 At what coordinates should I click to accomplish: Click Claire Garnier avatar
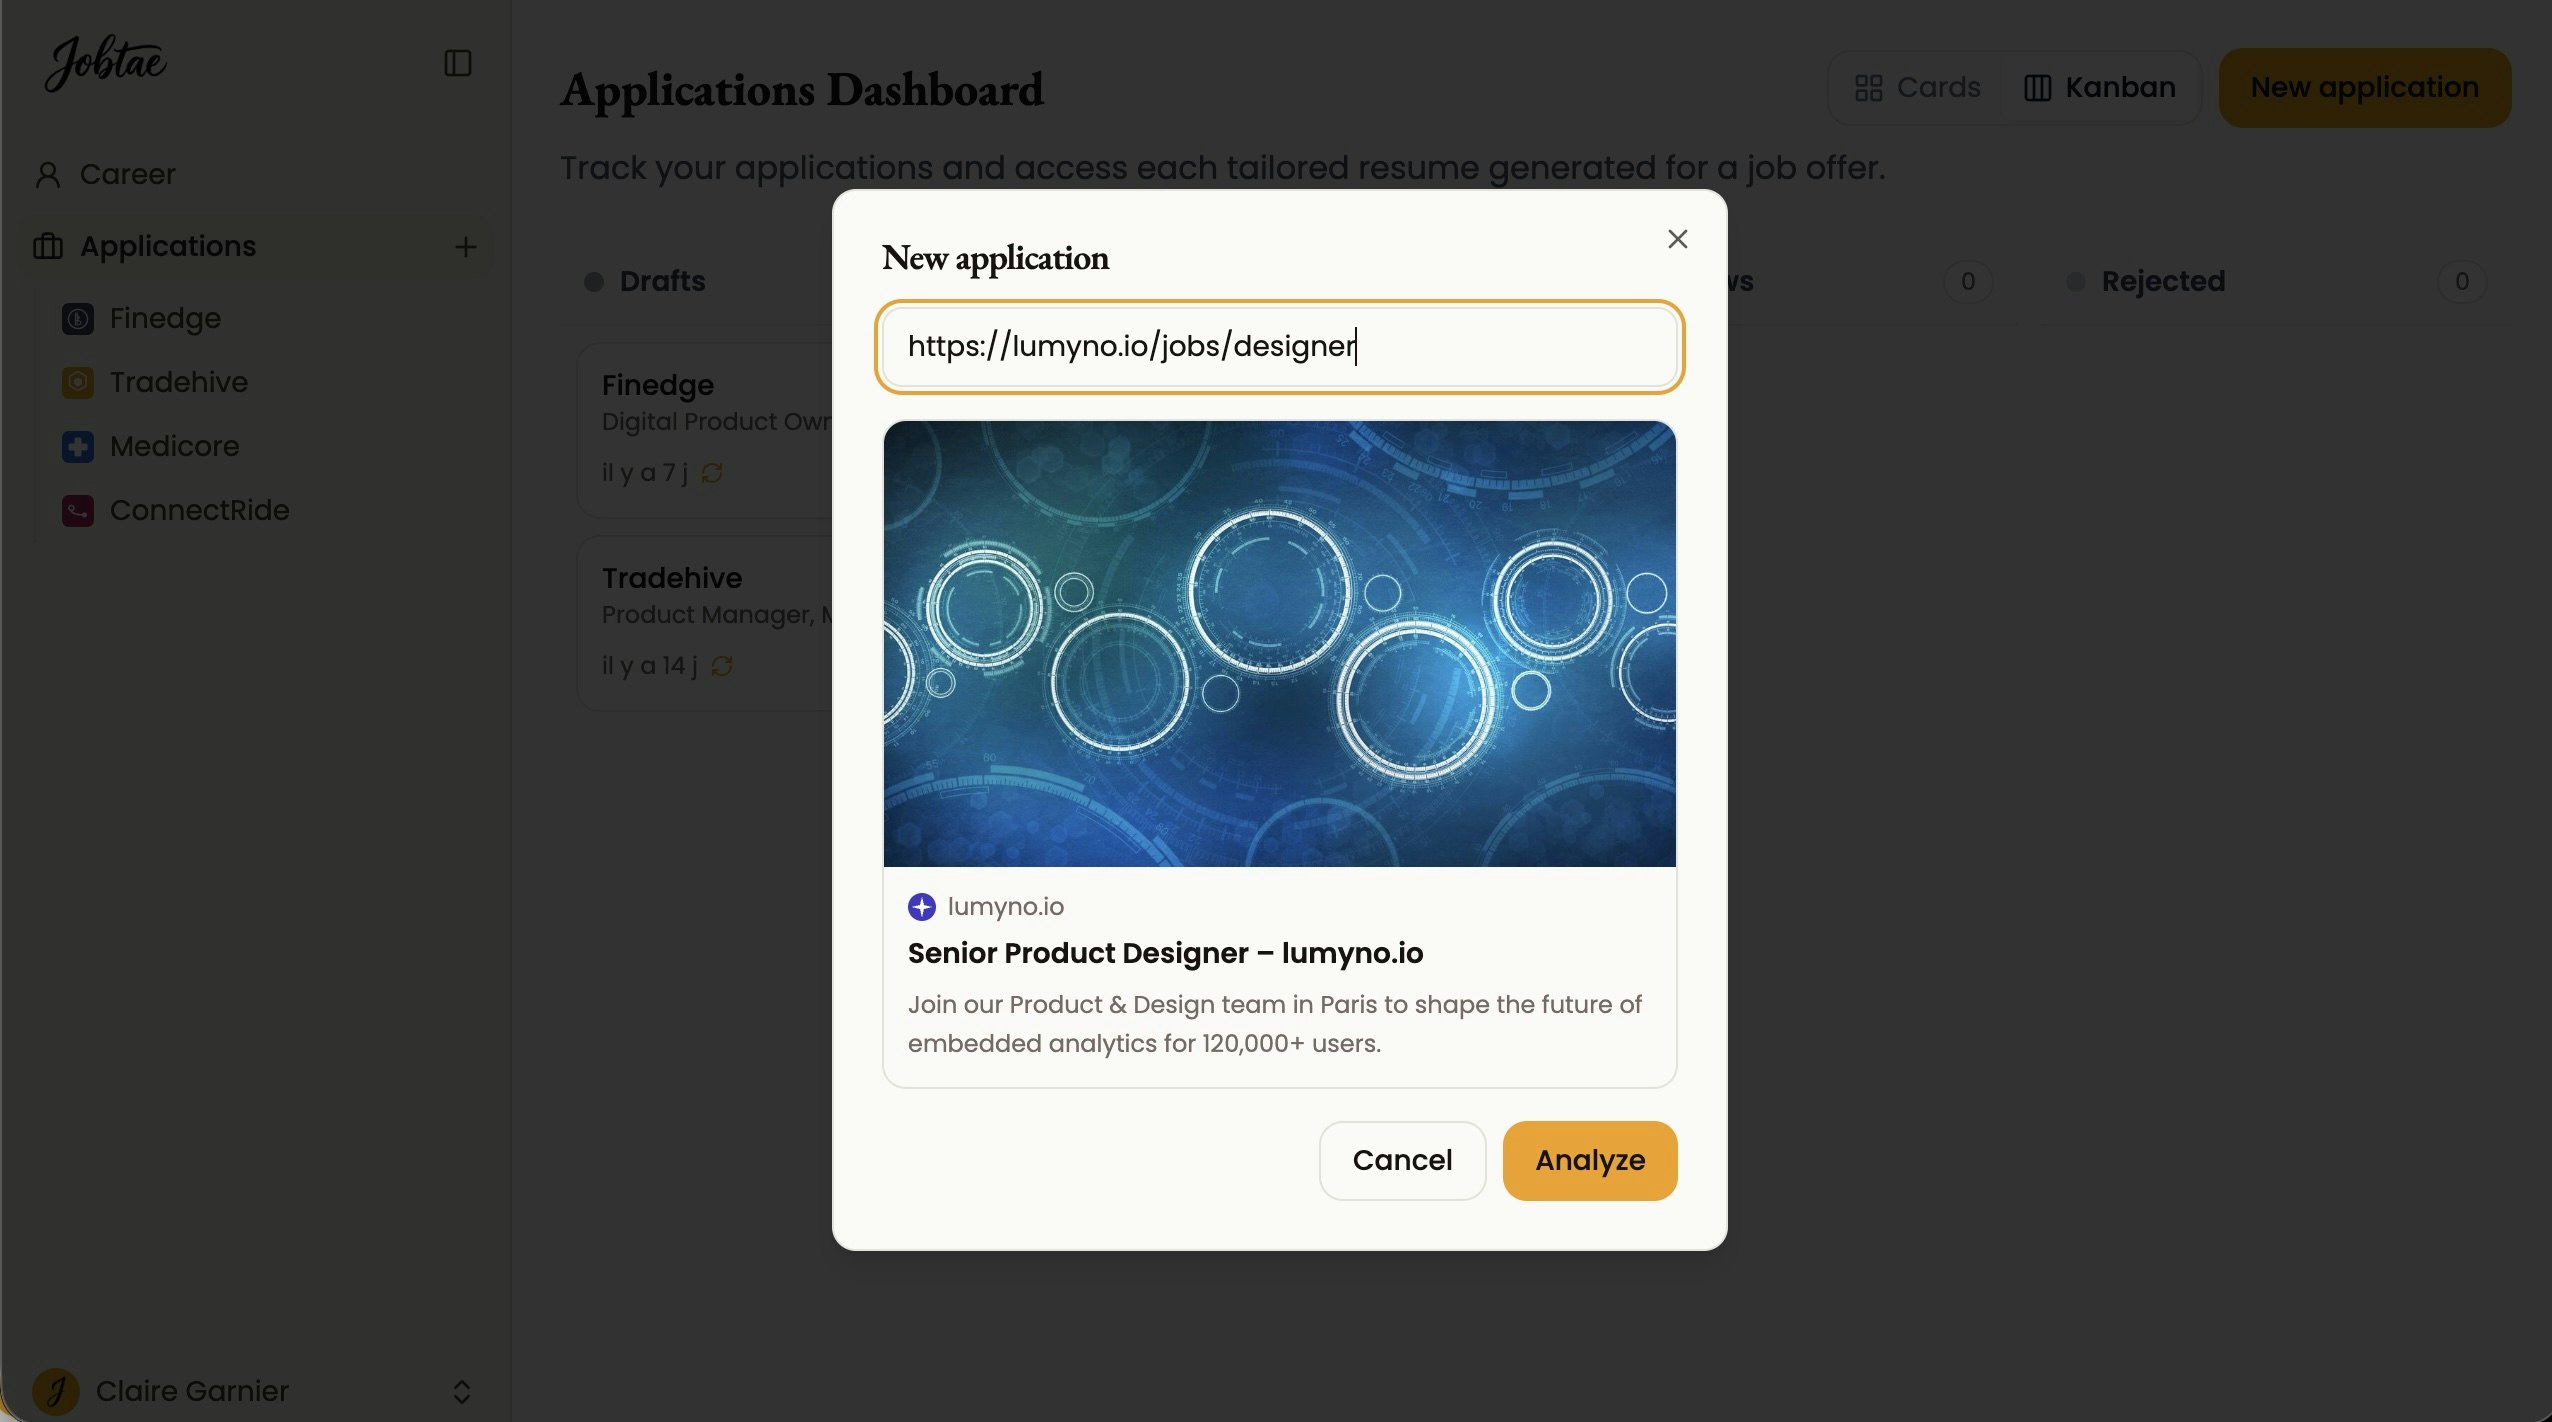[56, 1391]
